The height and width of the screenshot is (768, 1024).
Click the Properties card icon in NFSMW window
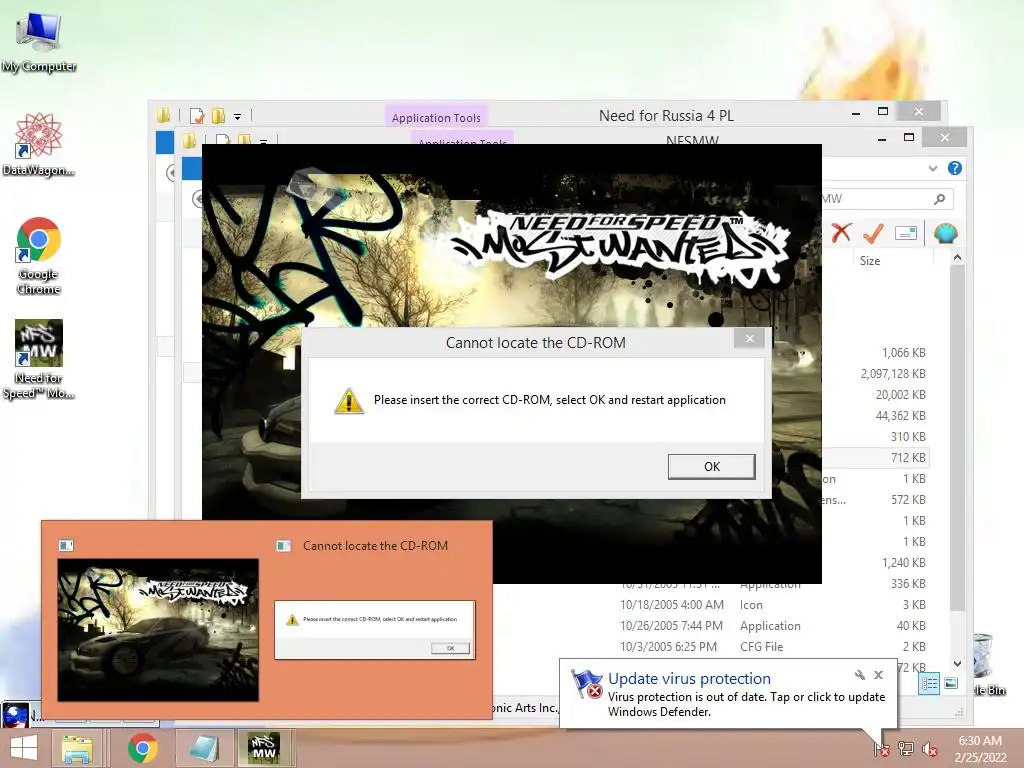[x=906, y=232]
